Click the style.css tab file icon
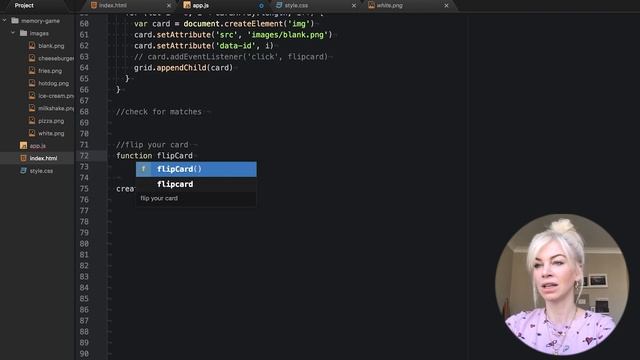 click(279, 5)
